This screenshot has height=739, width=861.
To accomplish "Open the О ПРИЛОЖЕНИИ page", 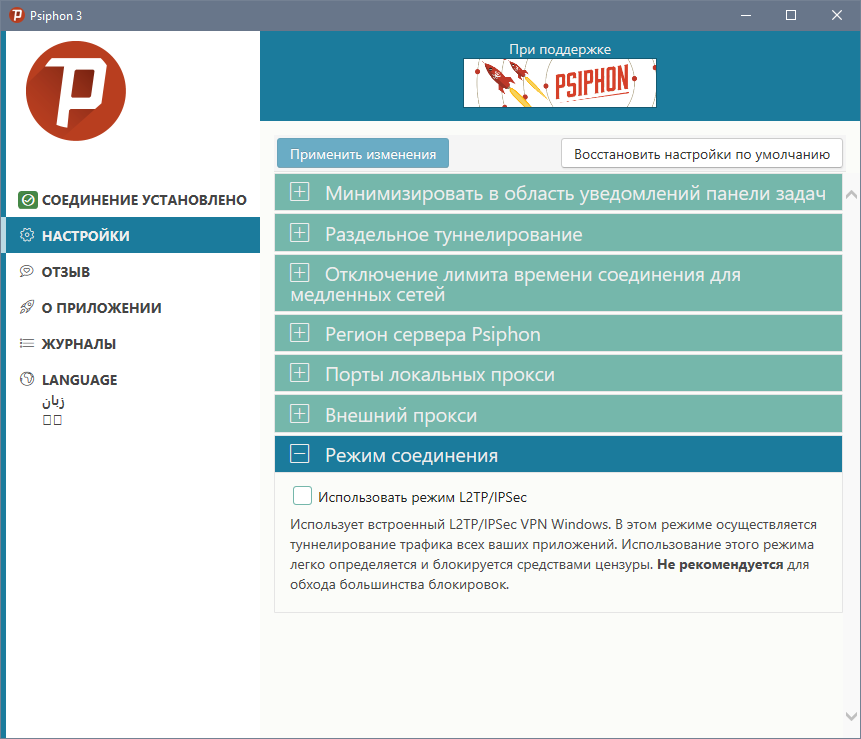I will [132, 307].
